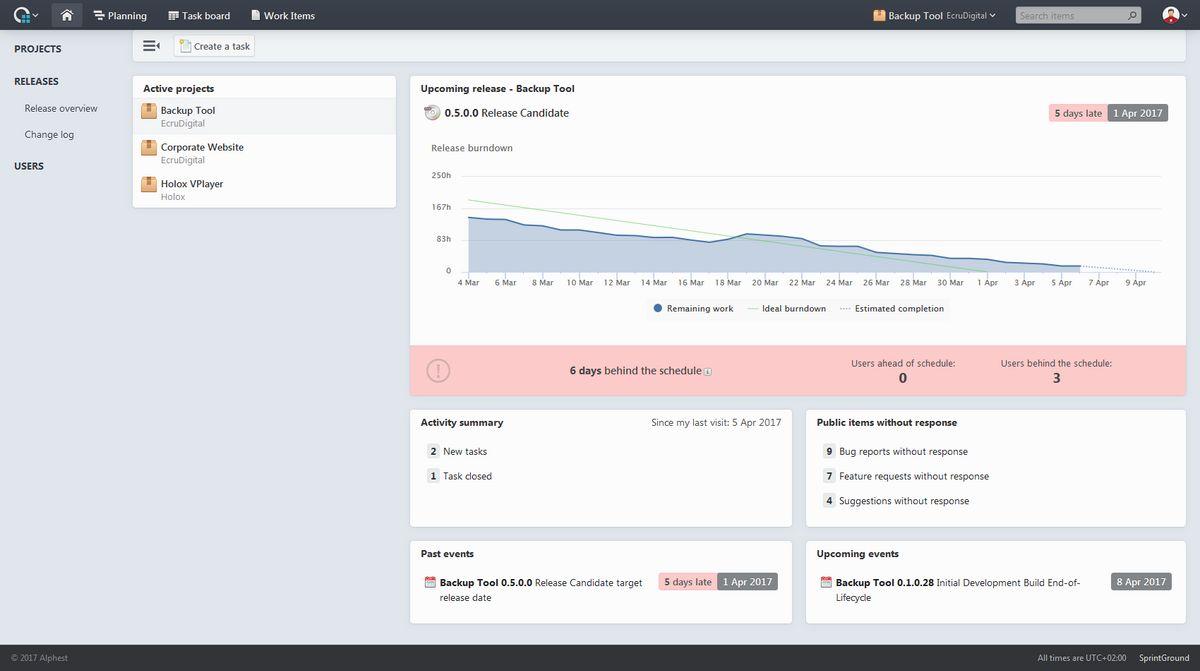Click the calendar icon under Upcoming events

pyautogui.click(x=826, y=582)
